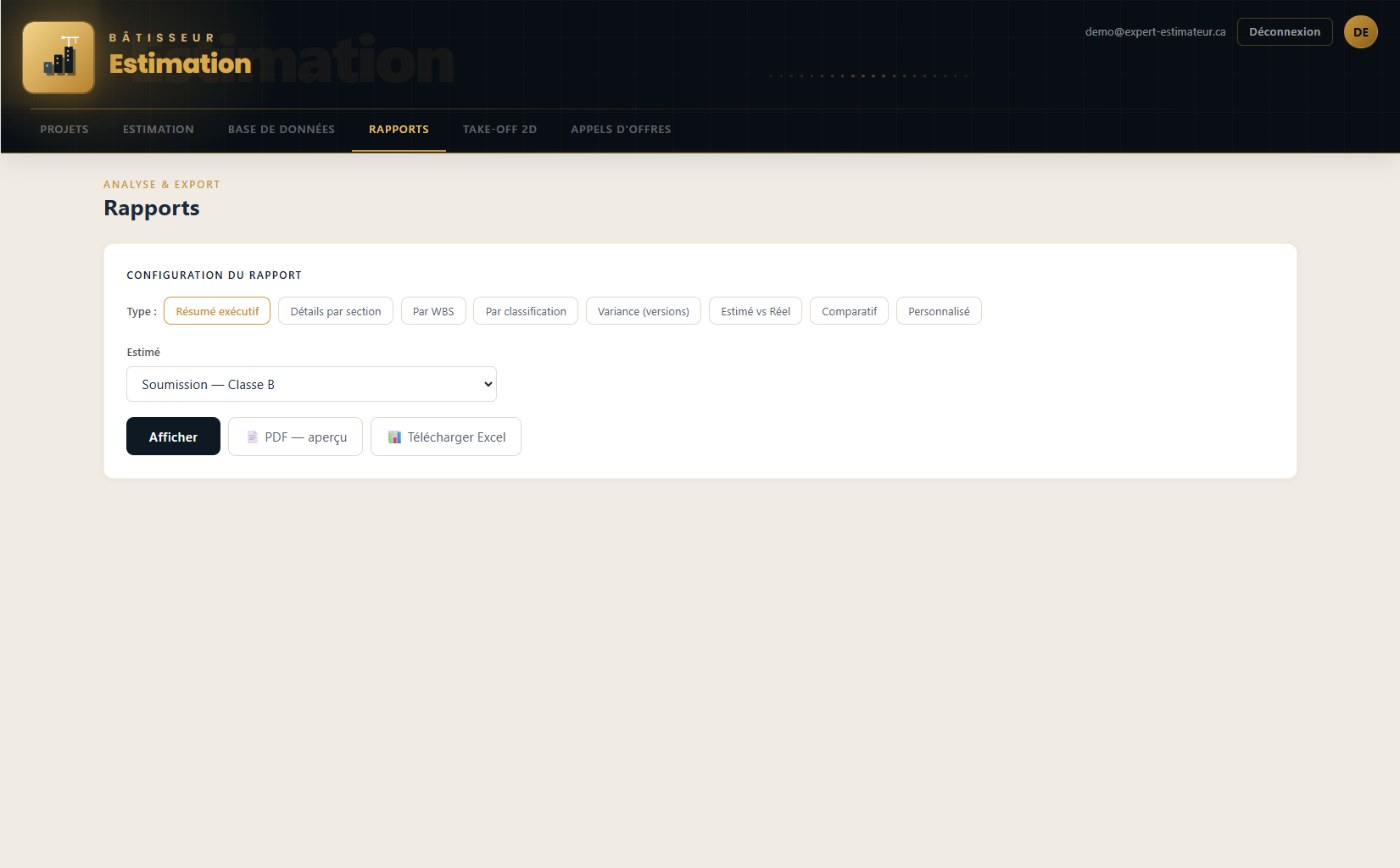Choose the Estimé vs Réel report type
The width and height of the screenshot is (1400, 868).
click(x=755, y=311)
